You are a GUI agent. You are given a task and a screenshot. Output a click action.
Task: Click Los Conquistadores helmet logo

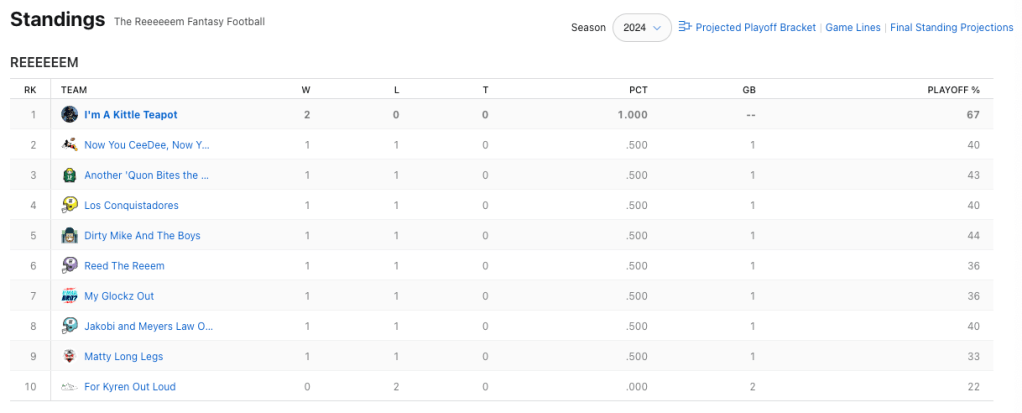(70, 205)
